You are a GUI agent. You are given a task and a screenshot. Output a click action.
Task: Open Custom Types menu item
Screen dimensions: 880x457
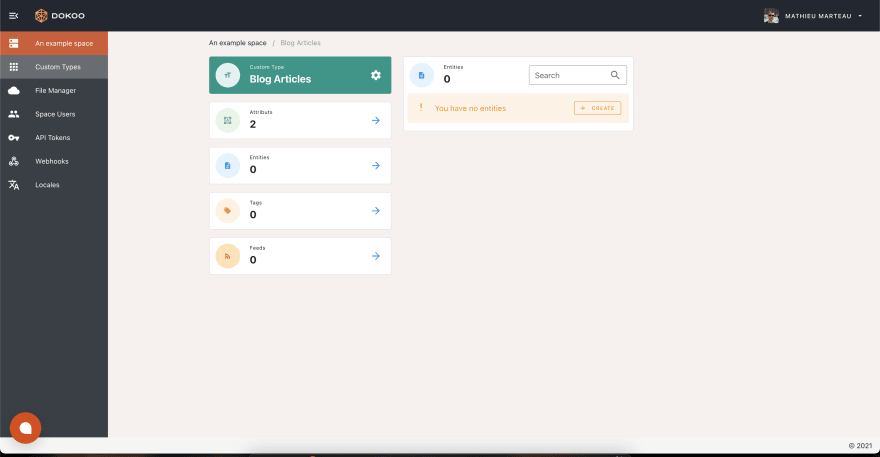[x=54, y=67]
